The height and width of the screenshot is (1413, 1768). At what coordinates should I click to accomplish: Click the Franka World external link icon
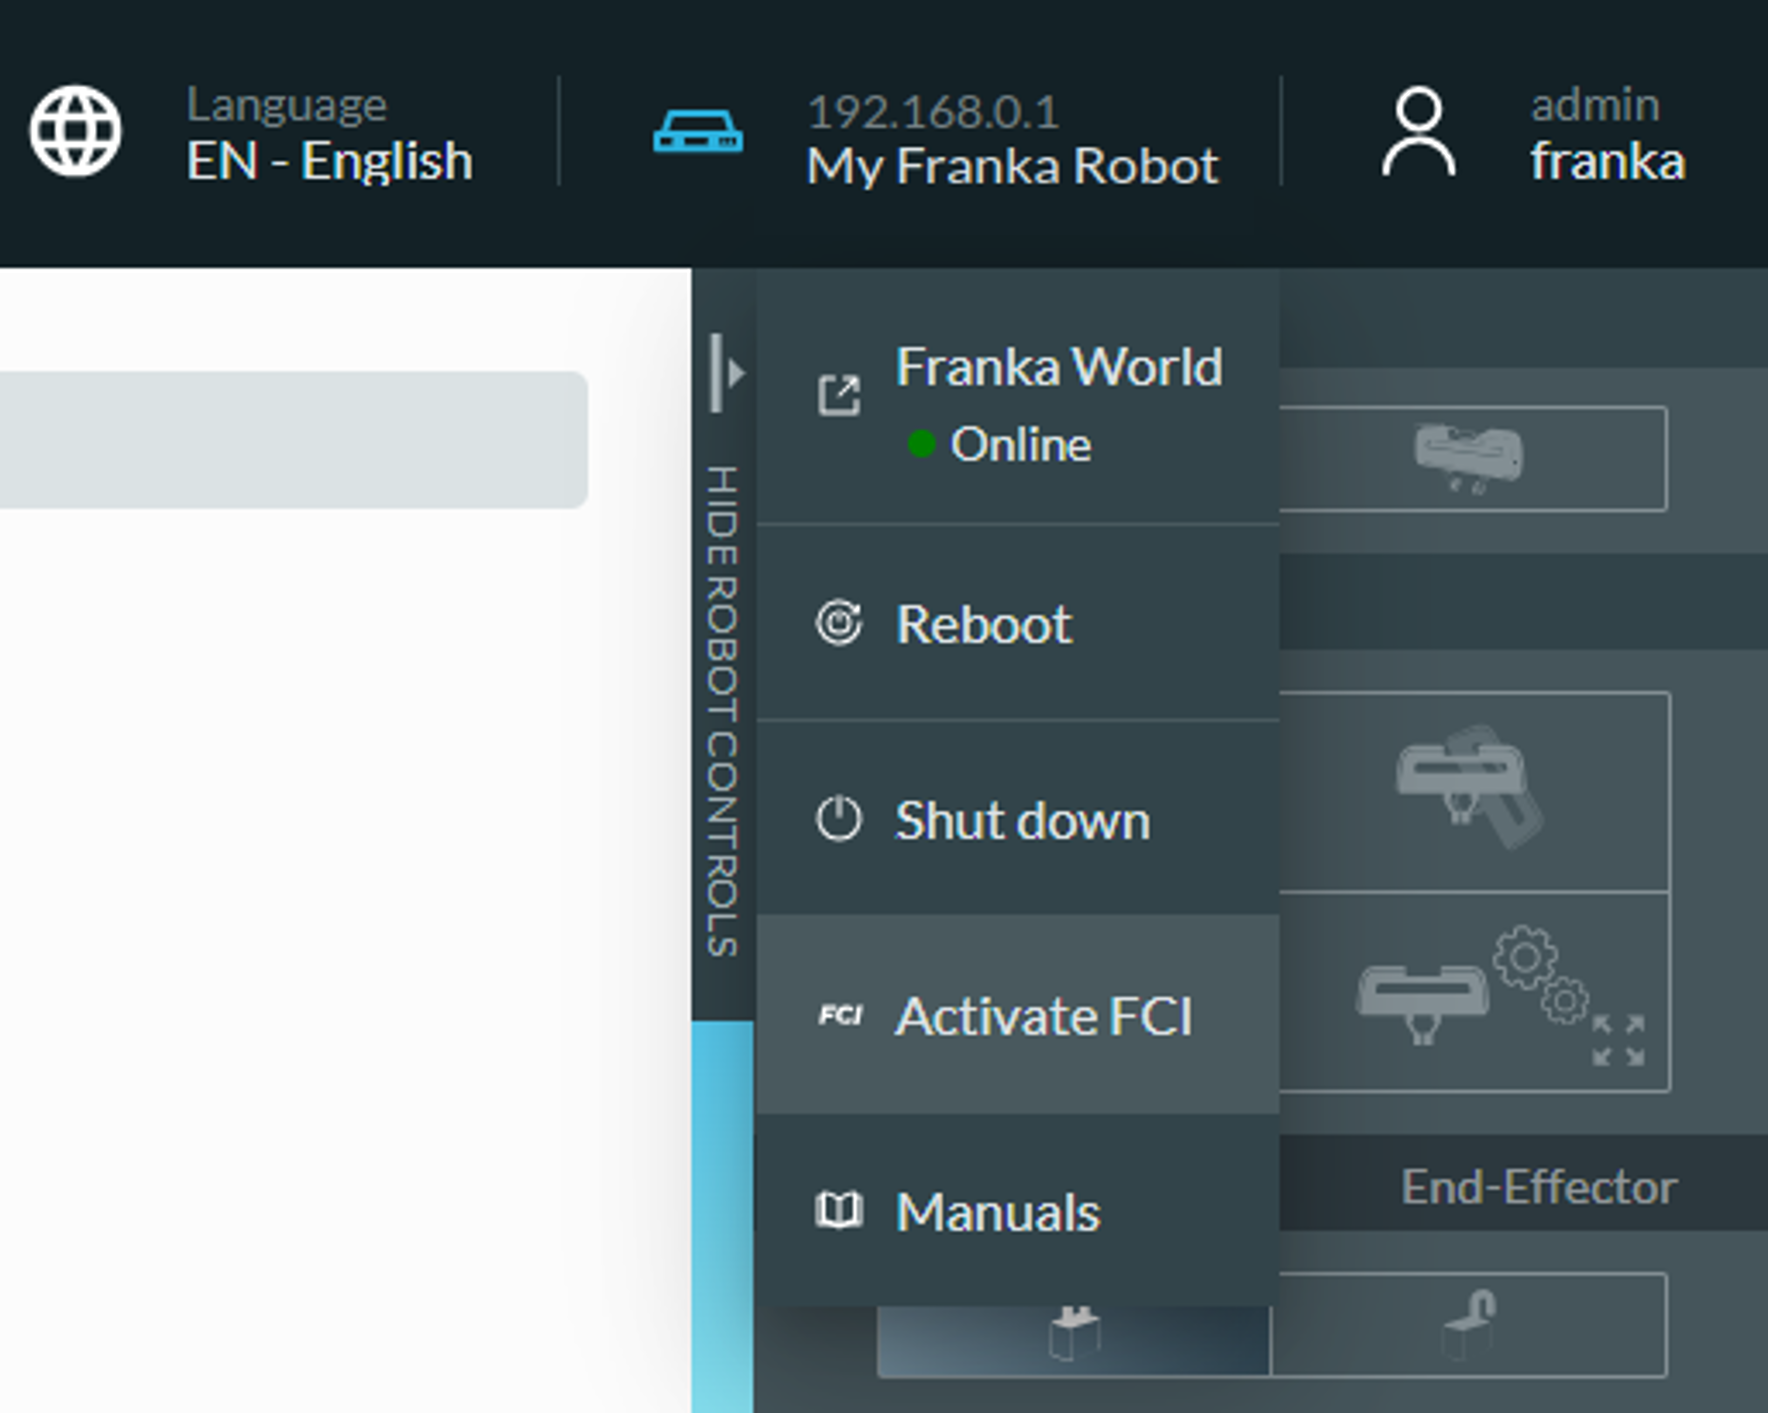click(x=838, y=394)
